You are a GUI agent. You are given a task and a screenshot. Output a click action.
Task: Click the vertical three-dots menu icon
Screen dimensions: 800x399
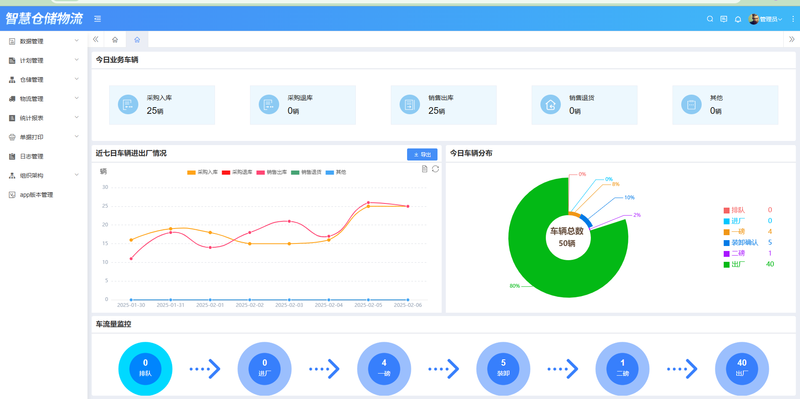tap(793, 19)
